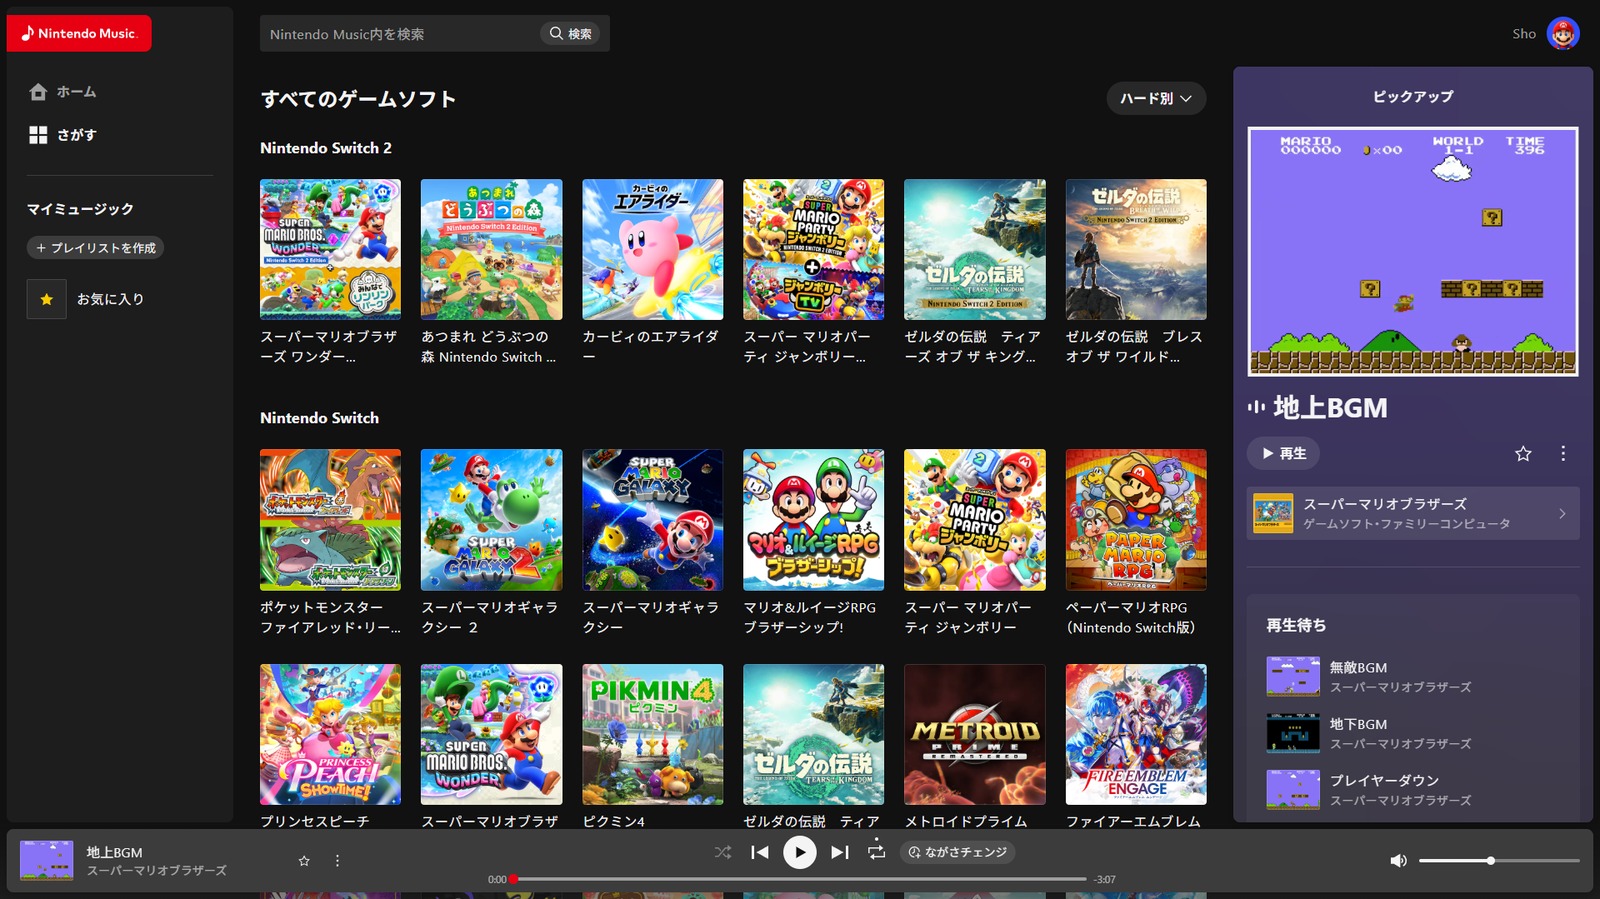Click プレイリストを作成 button

(95, 248)
